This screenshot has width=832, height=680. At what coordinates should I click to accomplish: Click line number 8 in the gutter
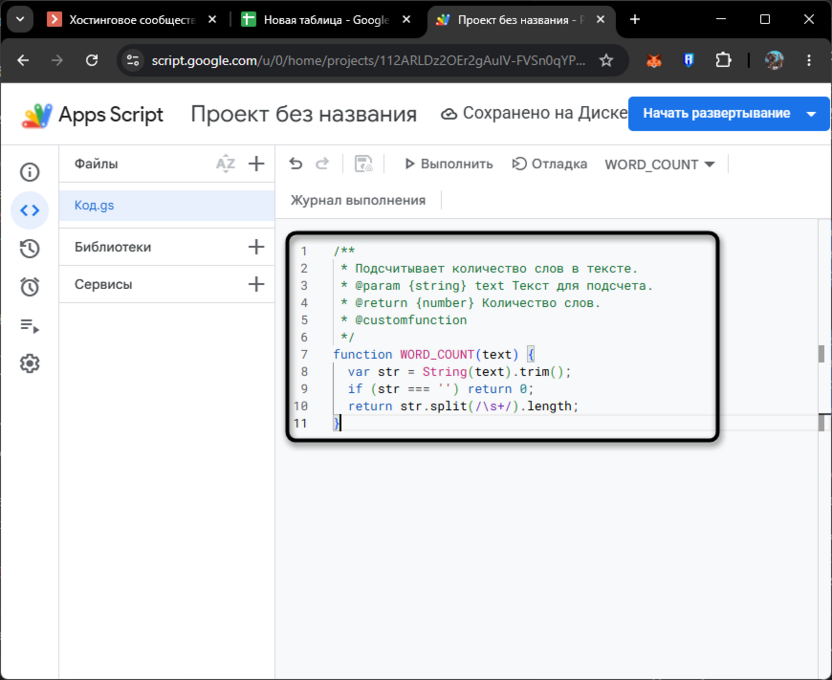point(304,372)
